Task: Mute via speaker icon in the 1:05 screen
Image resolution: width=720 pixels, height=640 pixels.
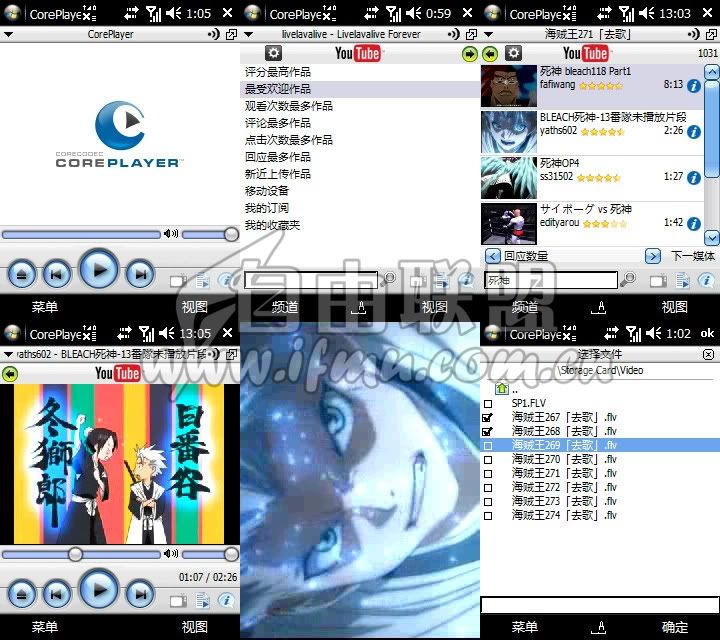Action: (x=171, y=234)
